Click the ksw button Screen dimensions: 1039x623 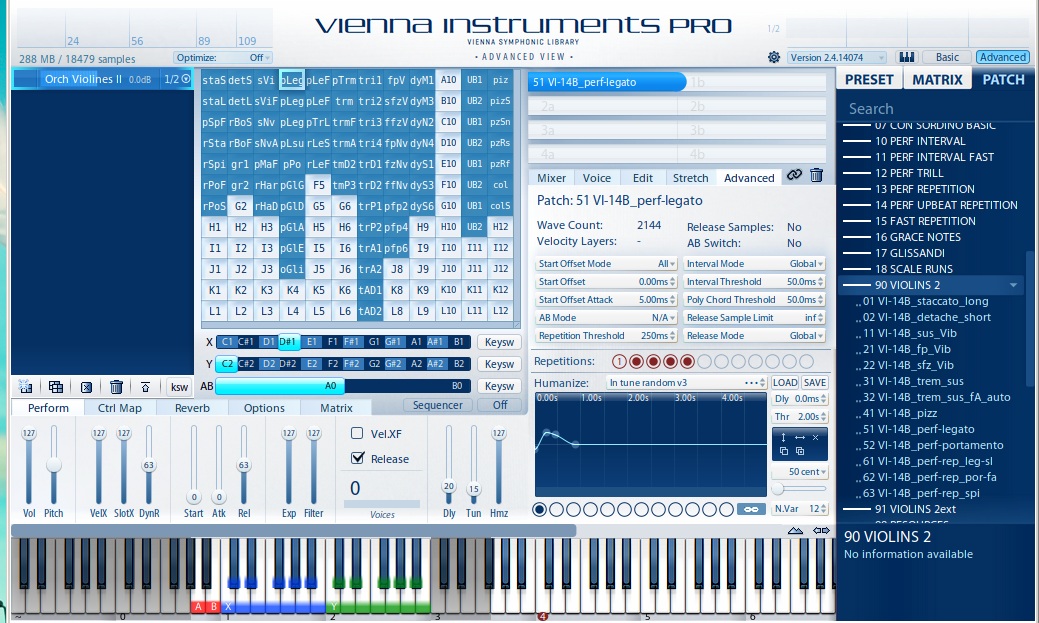click(179, 387)
